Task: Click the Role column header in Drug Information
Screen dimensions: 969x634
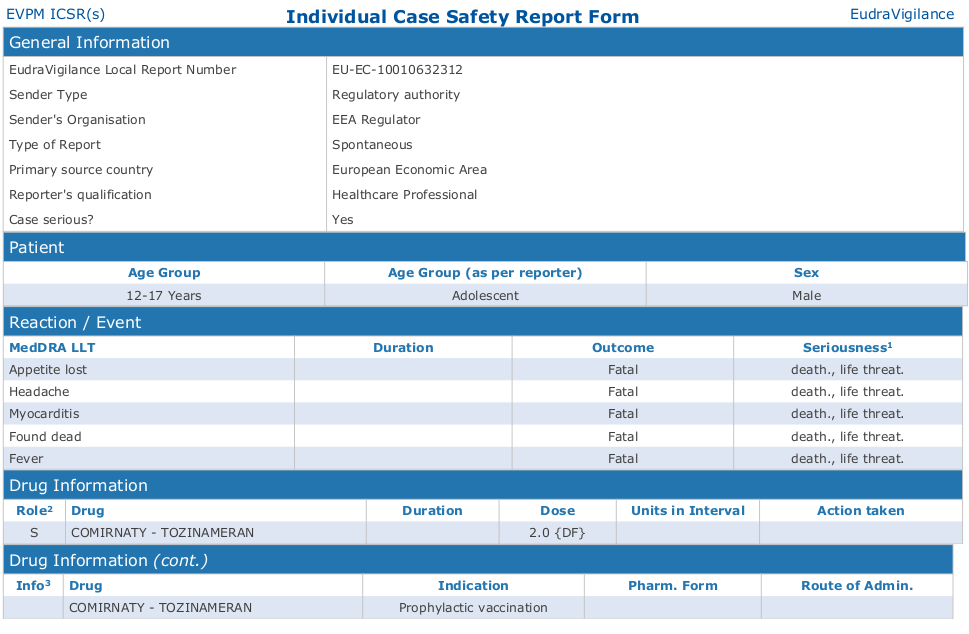Action: 34,510
